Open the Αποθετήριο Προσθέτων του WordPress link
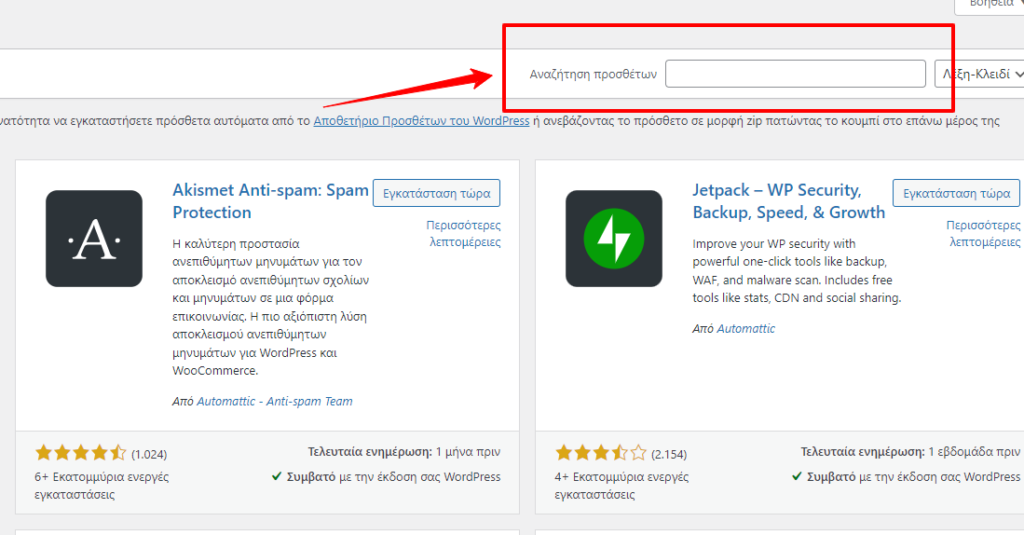 pyautogui.click(x=421, y=121)
